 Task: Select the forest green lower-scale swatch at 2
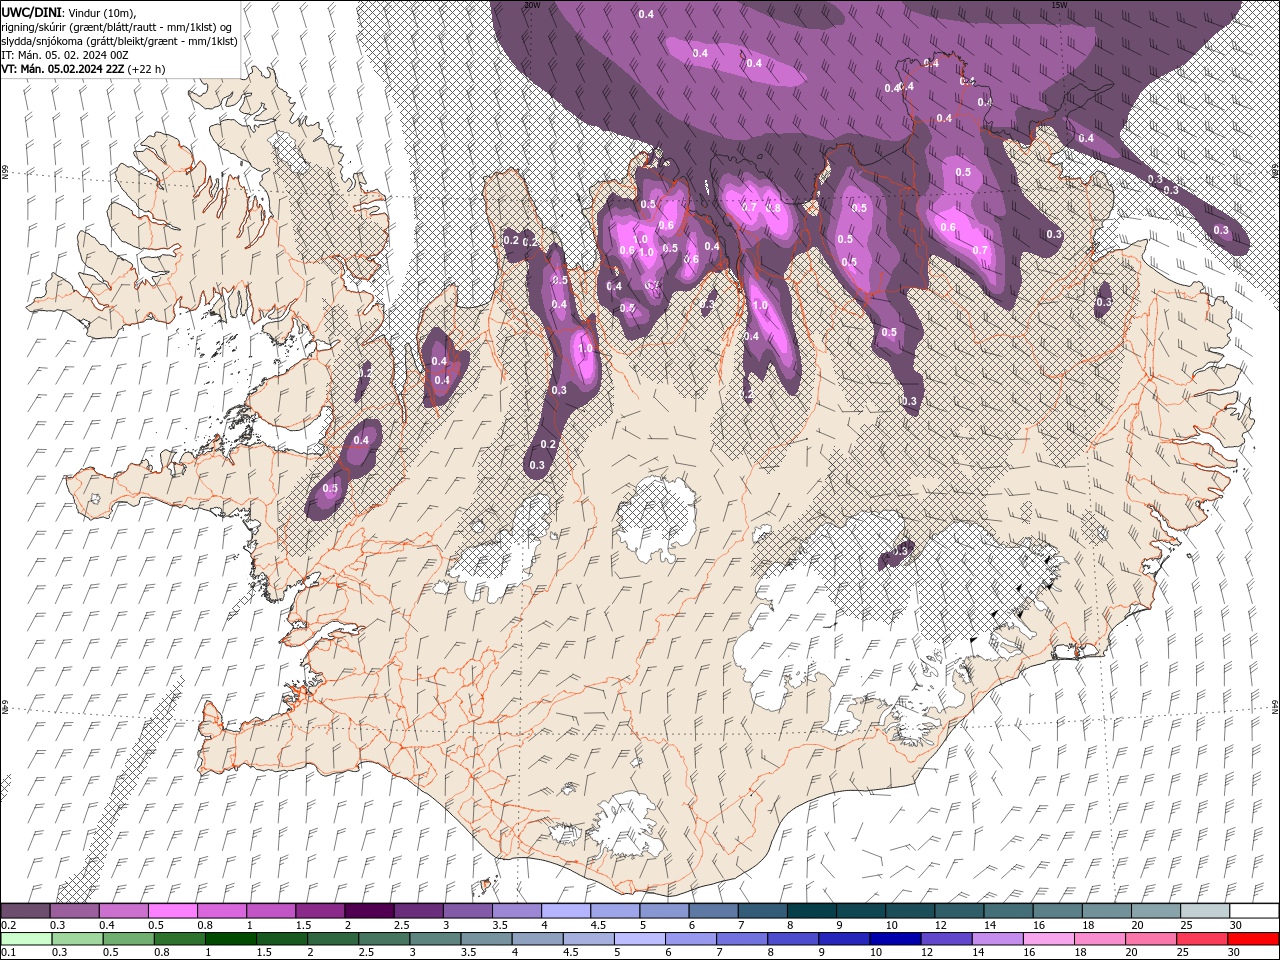333,939
